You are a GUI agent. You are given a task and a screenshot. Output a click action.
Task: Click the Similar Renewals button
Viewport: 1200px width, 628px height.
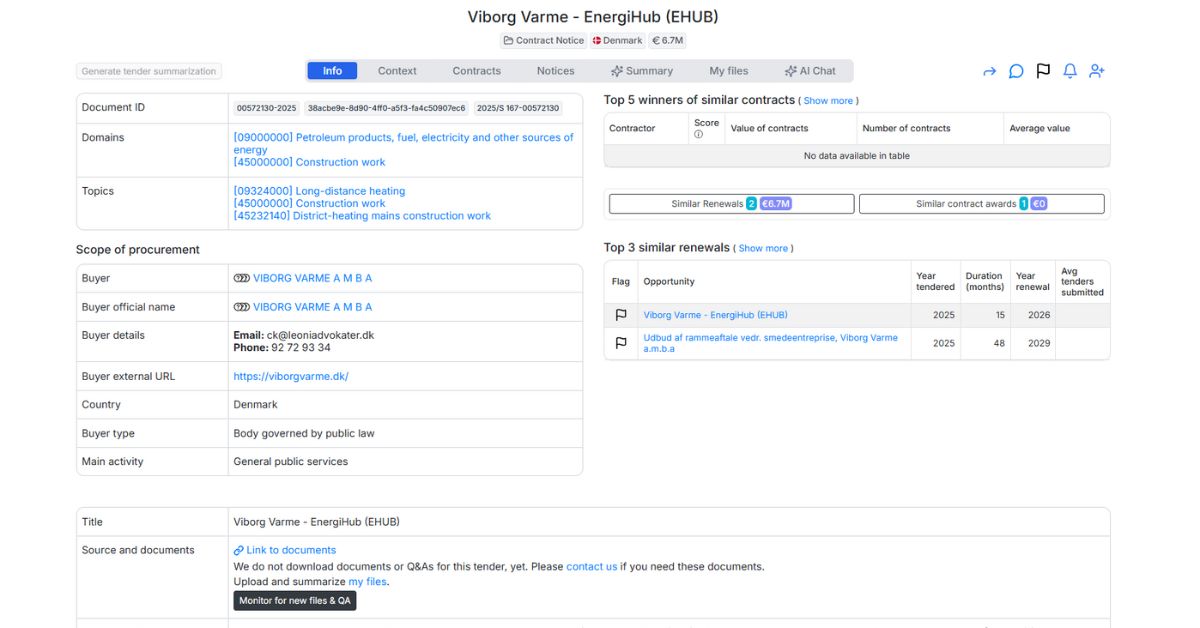point(731,204)
